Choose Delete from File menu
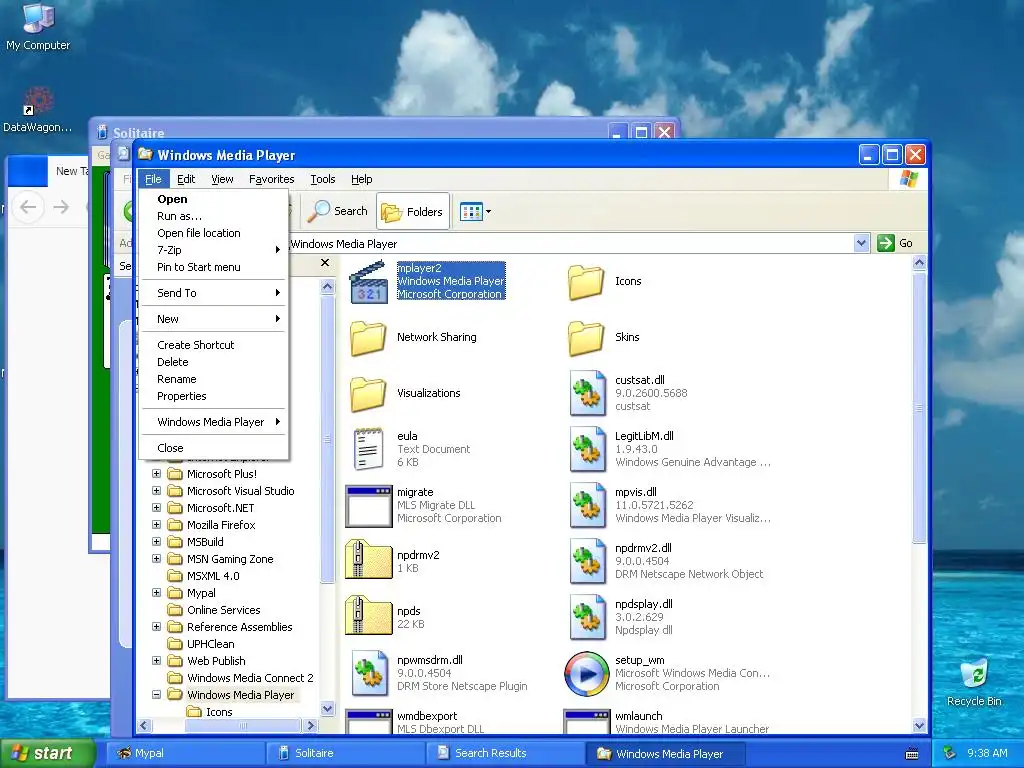Image resolution: width=1024 pixels, height=768 pixels. pos(214,362)
